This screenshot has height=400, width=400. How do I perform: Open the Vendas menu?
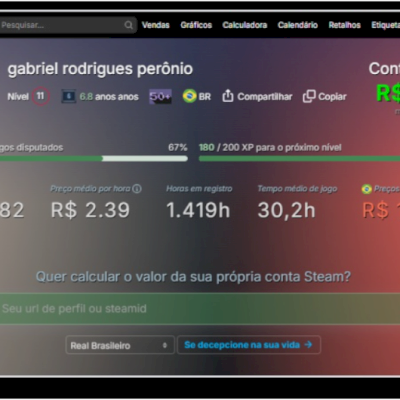(155, 25)
